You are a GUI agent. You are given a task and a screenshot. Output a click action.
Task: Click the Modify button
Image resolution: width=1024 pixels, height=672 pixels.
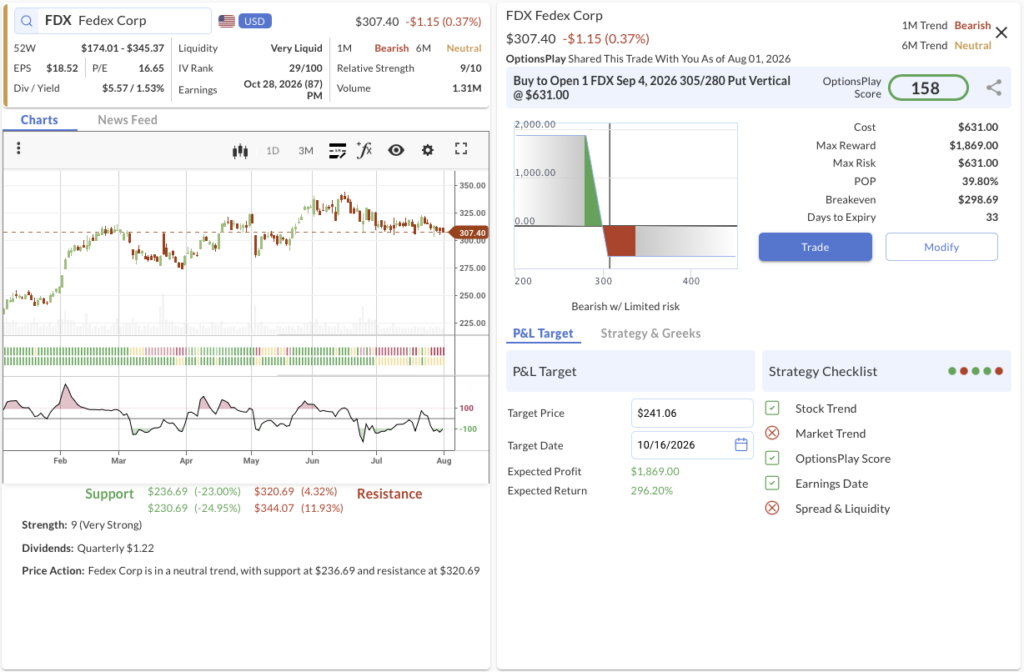(x=941, y=247)
